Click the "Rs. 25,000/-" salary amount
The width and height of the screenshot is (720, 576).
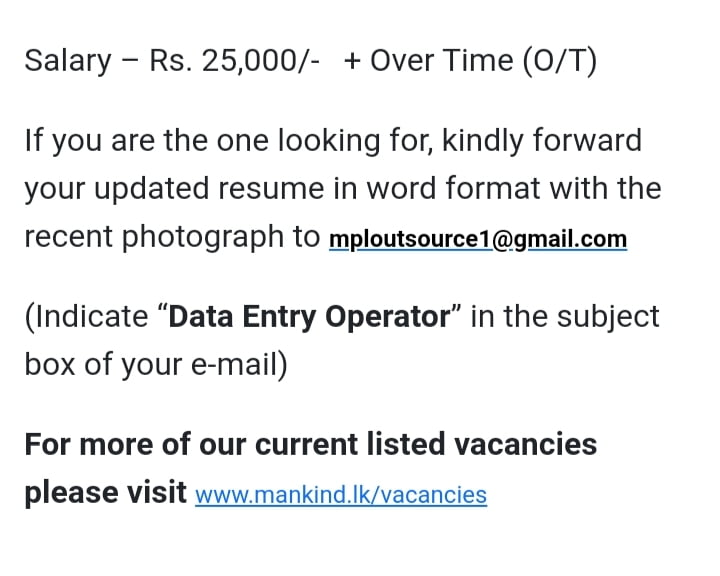[x=235, y=61]
